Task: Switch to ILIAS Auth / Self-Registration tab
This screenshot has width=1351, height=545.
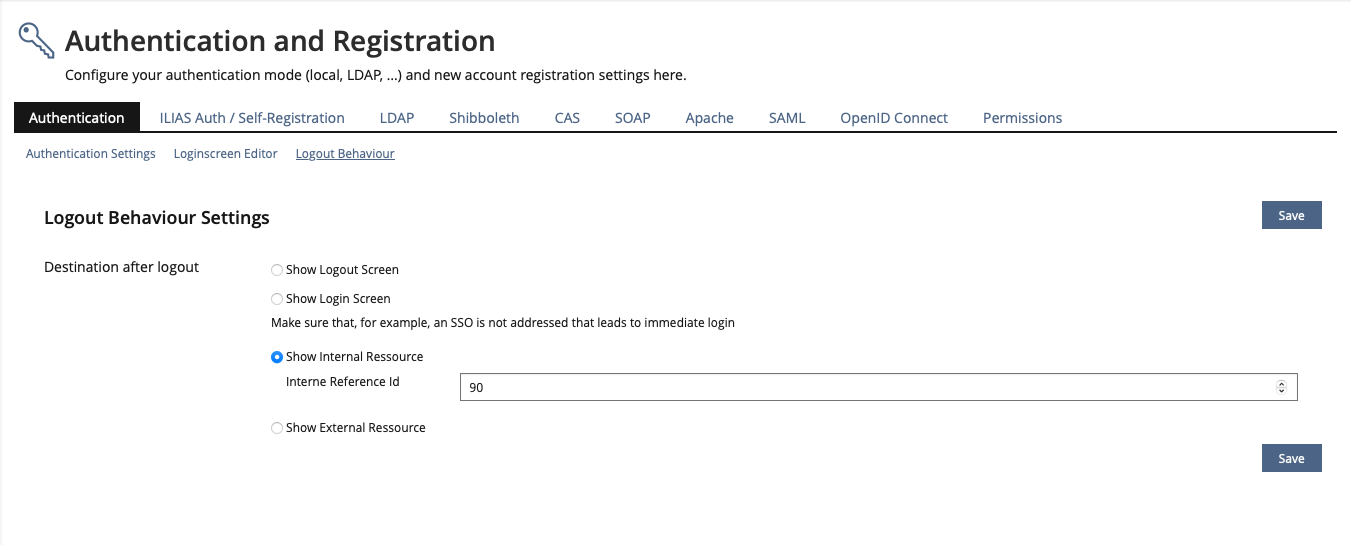Action: [x=252, y=118]
